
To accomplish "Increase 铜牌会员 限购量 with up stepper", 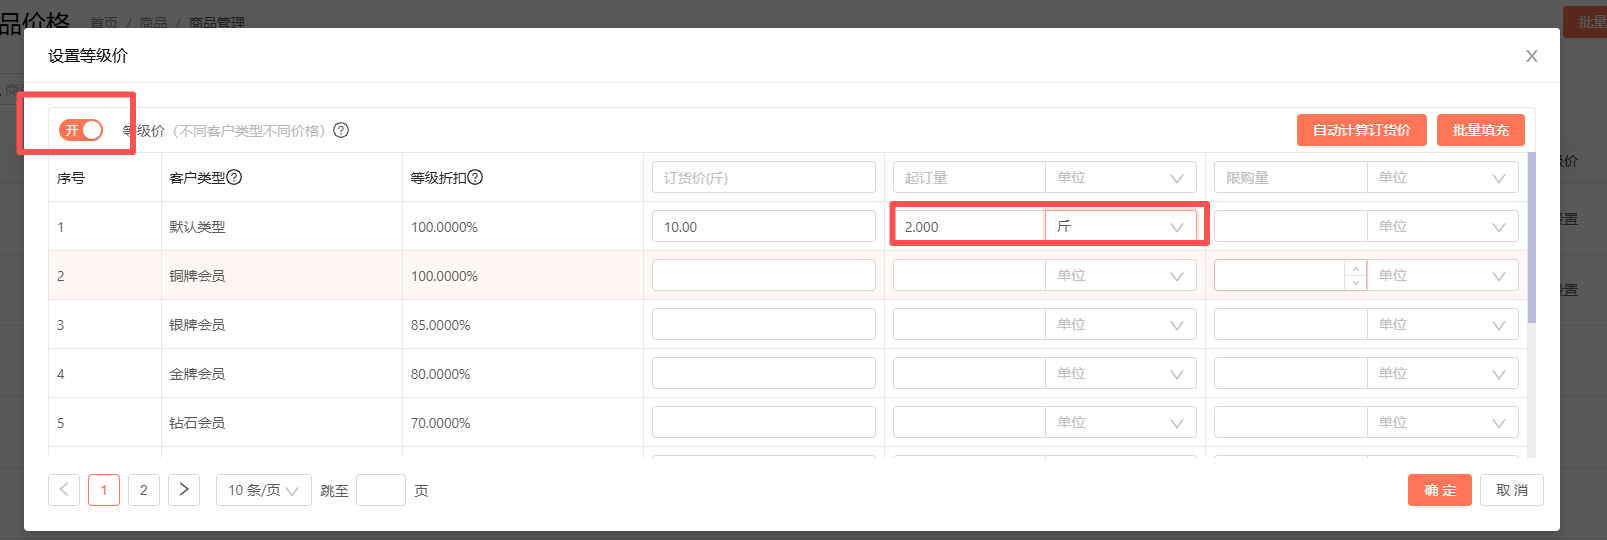I will pos(1356,267).
